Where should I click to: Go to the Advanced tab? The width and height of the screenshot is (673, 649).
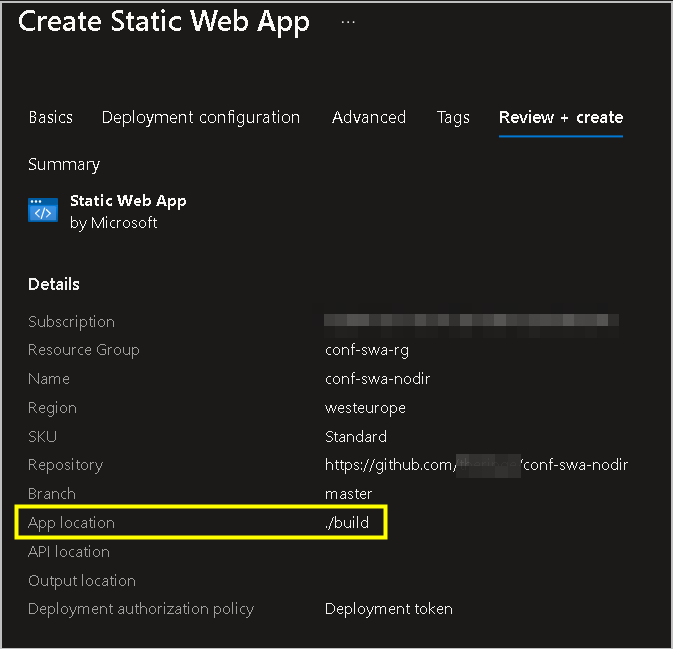click(x=369, y=117)
